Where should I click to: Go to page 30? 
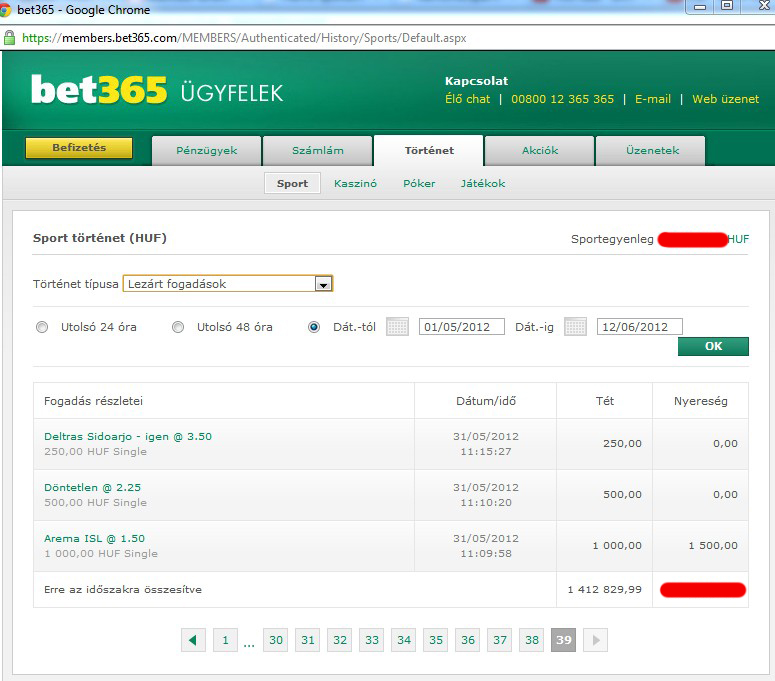click(x=276, y=640)
